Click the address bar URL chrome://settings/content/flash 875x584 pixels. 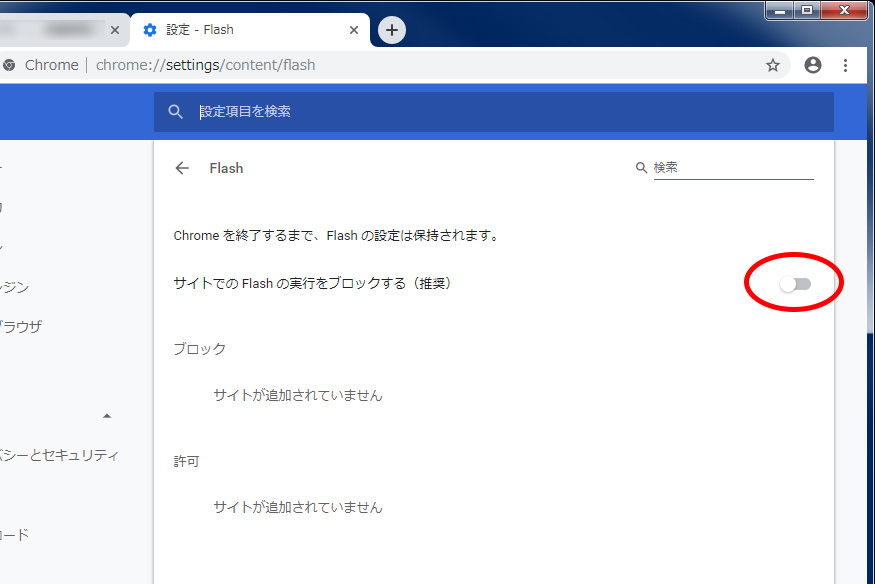tap(205, 65)
